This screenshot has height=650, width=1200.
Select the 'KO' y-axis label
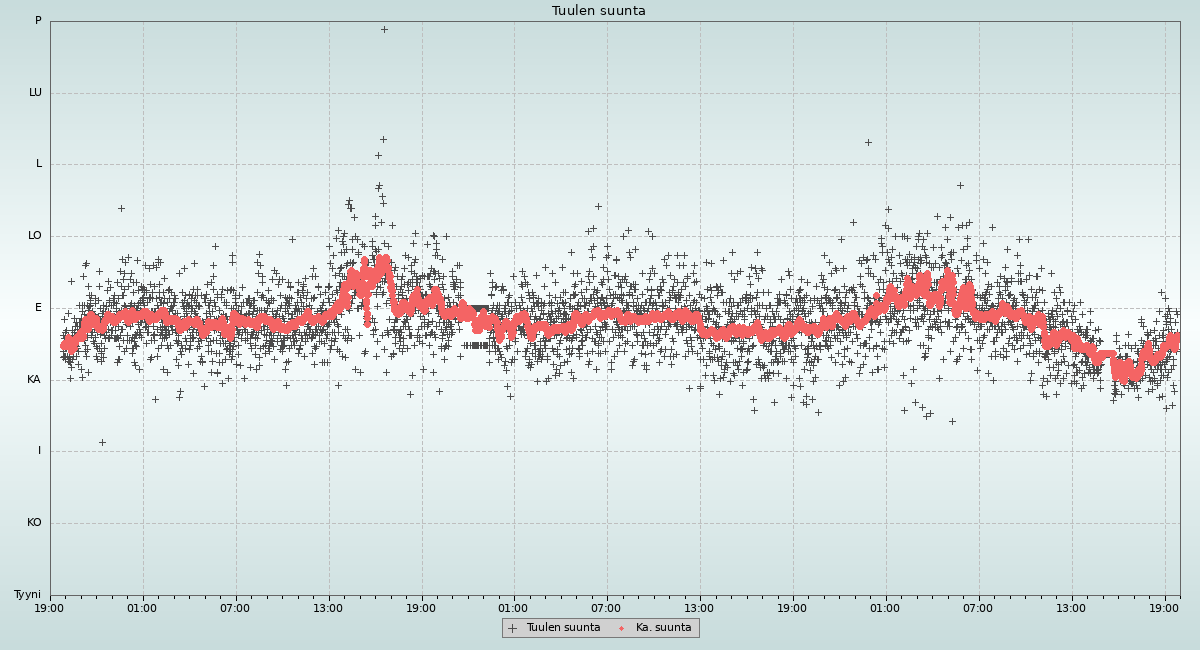(x=34, y=523)
